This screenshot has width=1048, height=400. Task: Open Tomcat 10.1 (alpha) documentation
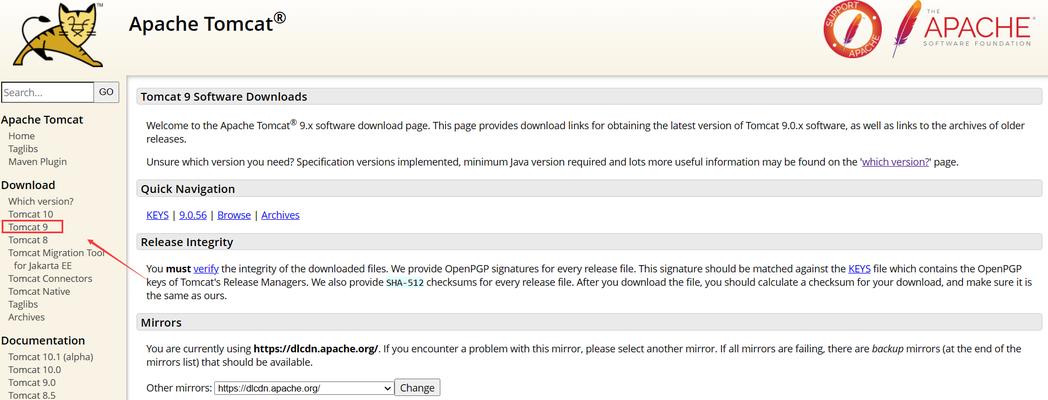51,357
